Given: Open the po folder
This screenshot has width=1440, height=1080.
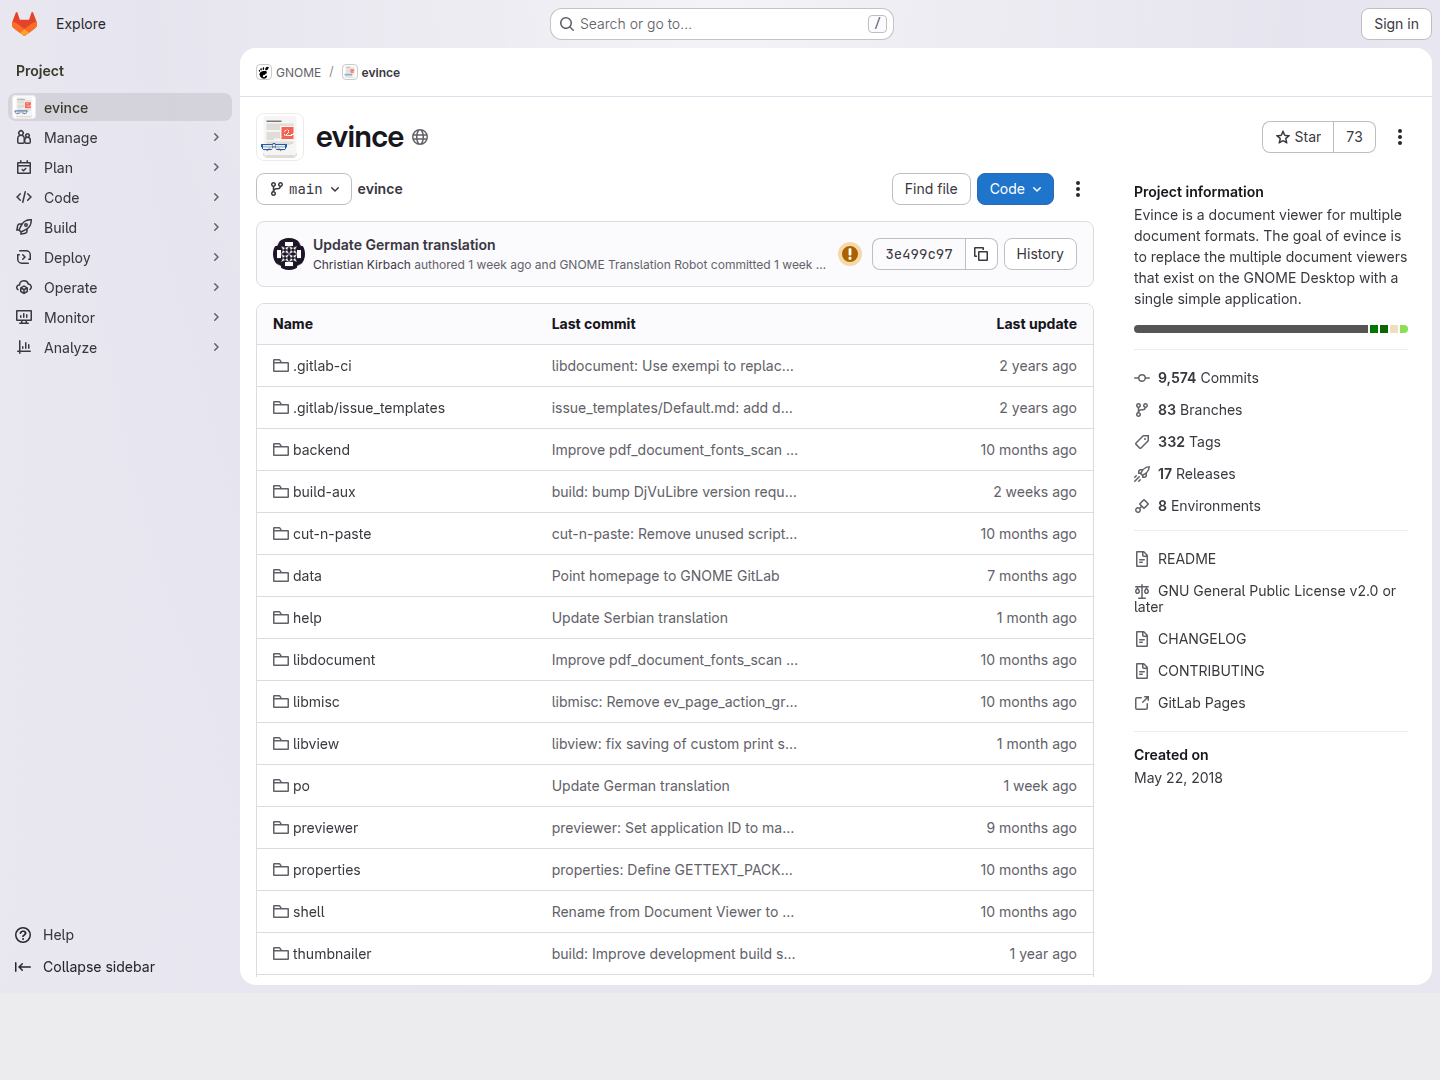Looking at the screenshot, I should [301, 786].
